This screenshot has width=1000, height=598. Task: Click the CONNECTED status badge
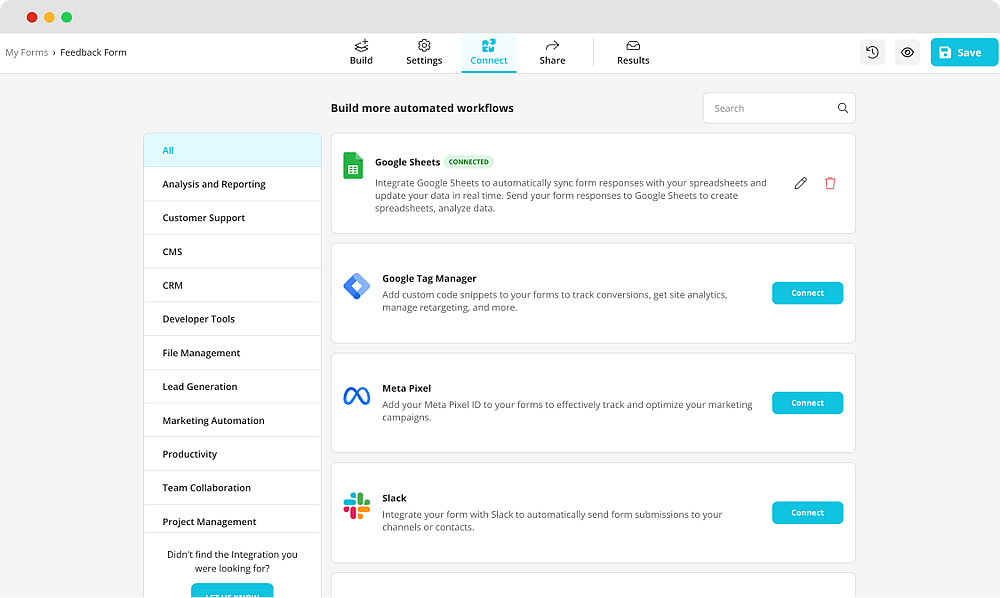tap(469, 162)
